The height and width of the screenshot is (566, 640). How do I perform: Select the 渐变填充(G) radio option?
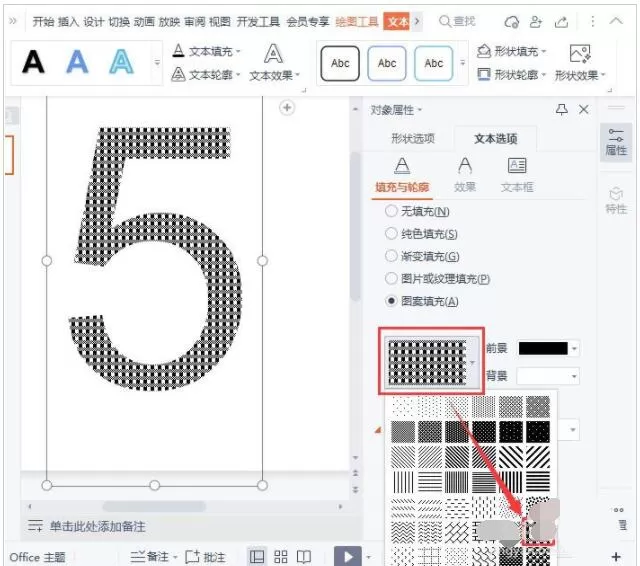tap(422, 256)
